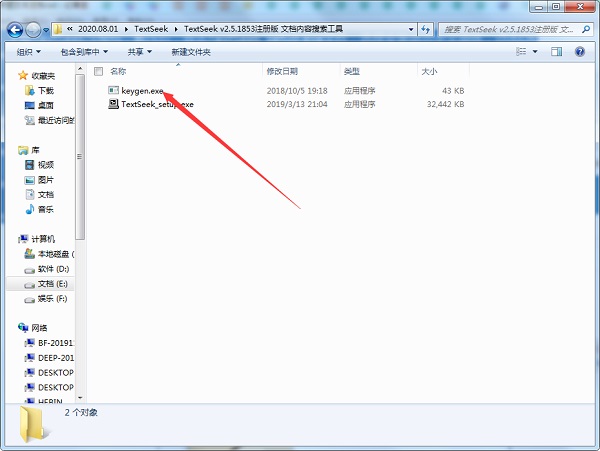Open 下载 folder in sidebar
The width and height of the screenshot is (600, 451).
click(x=40, y=90)
